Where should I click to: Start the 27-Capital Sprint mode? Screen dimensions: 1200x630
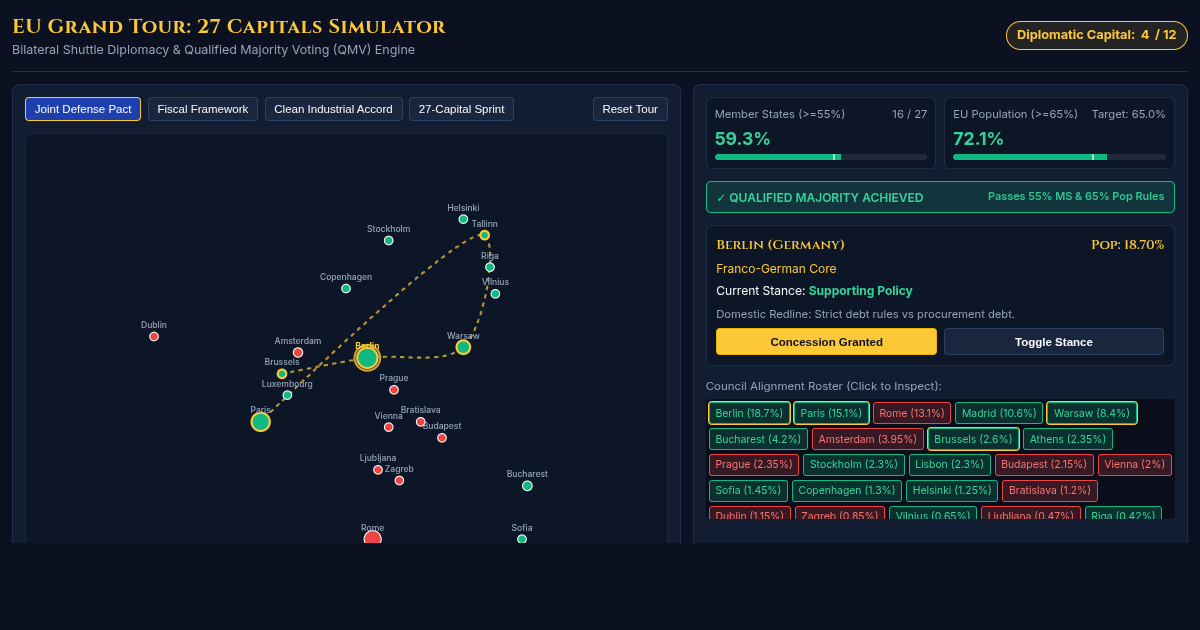(461, 109)
